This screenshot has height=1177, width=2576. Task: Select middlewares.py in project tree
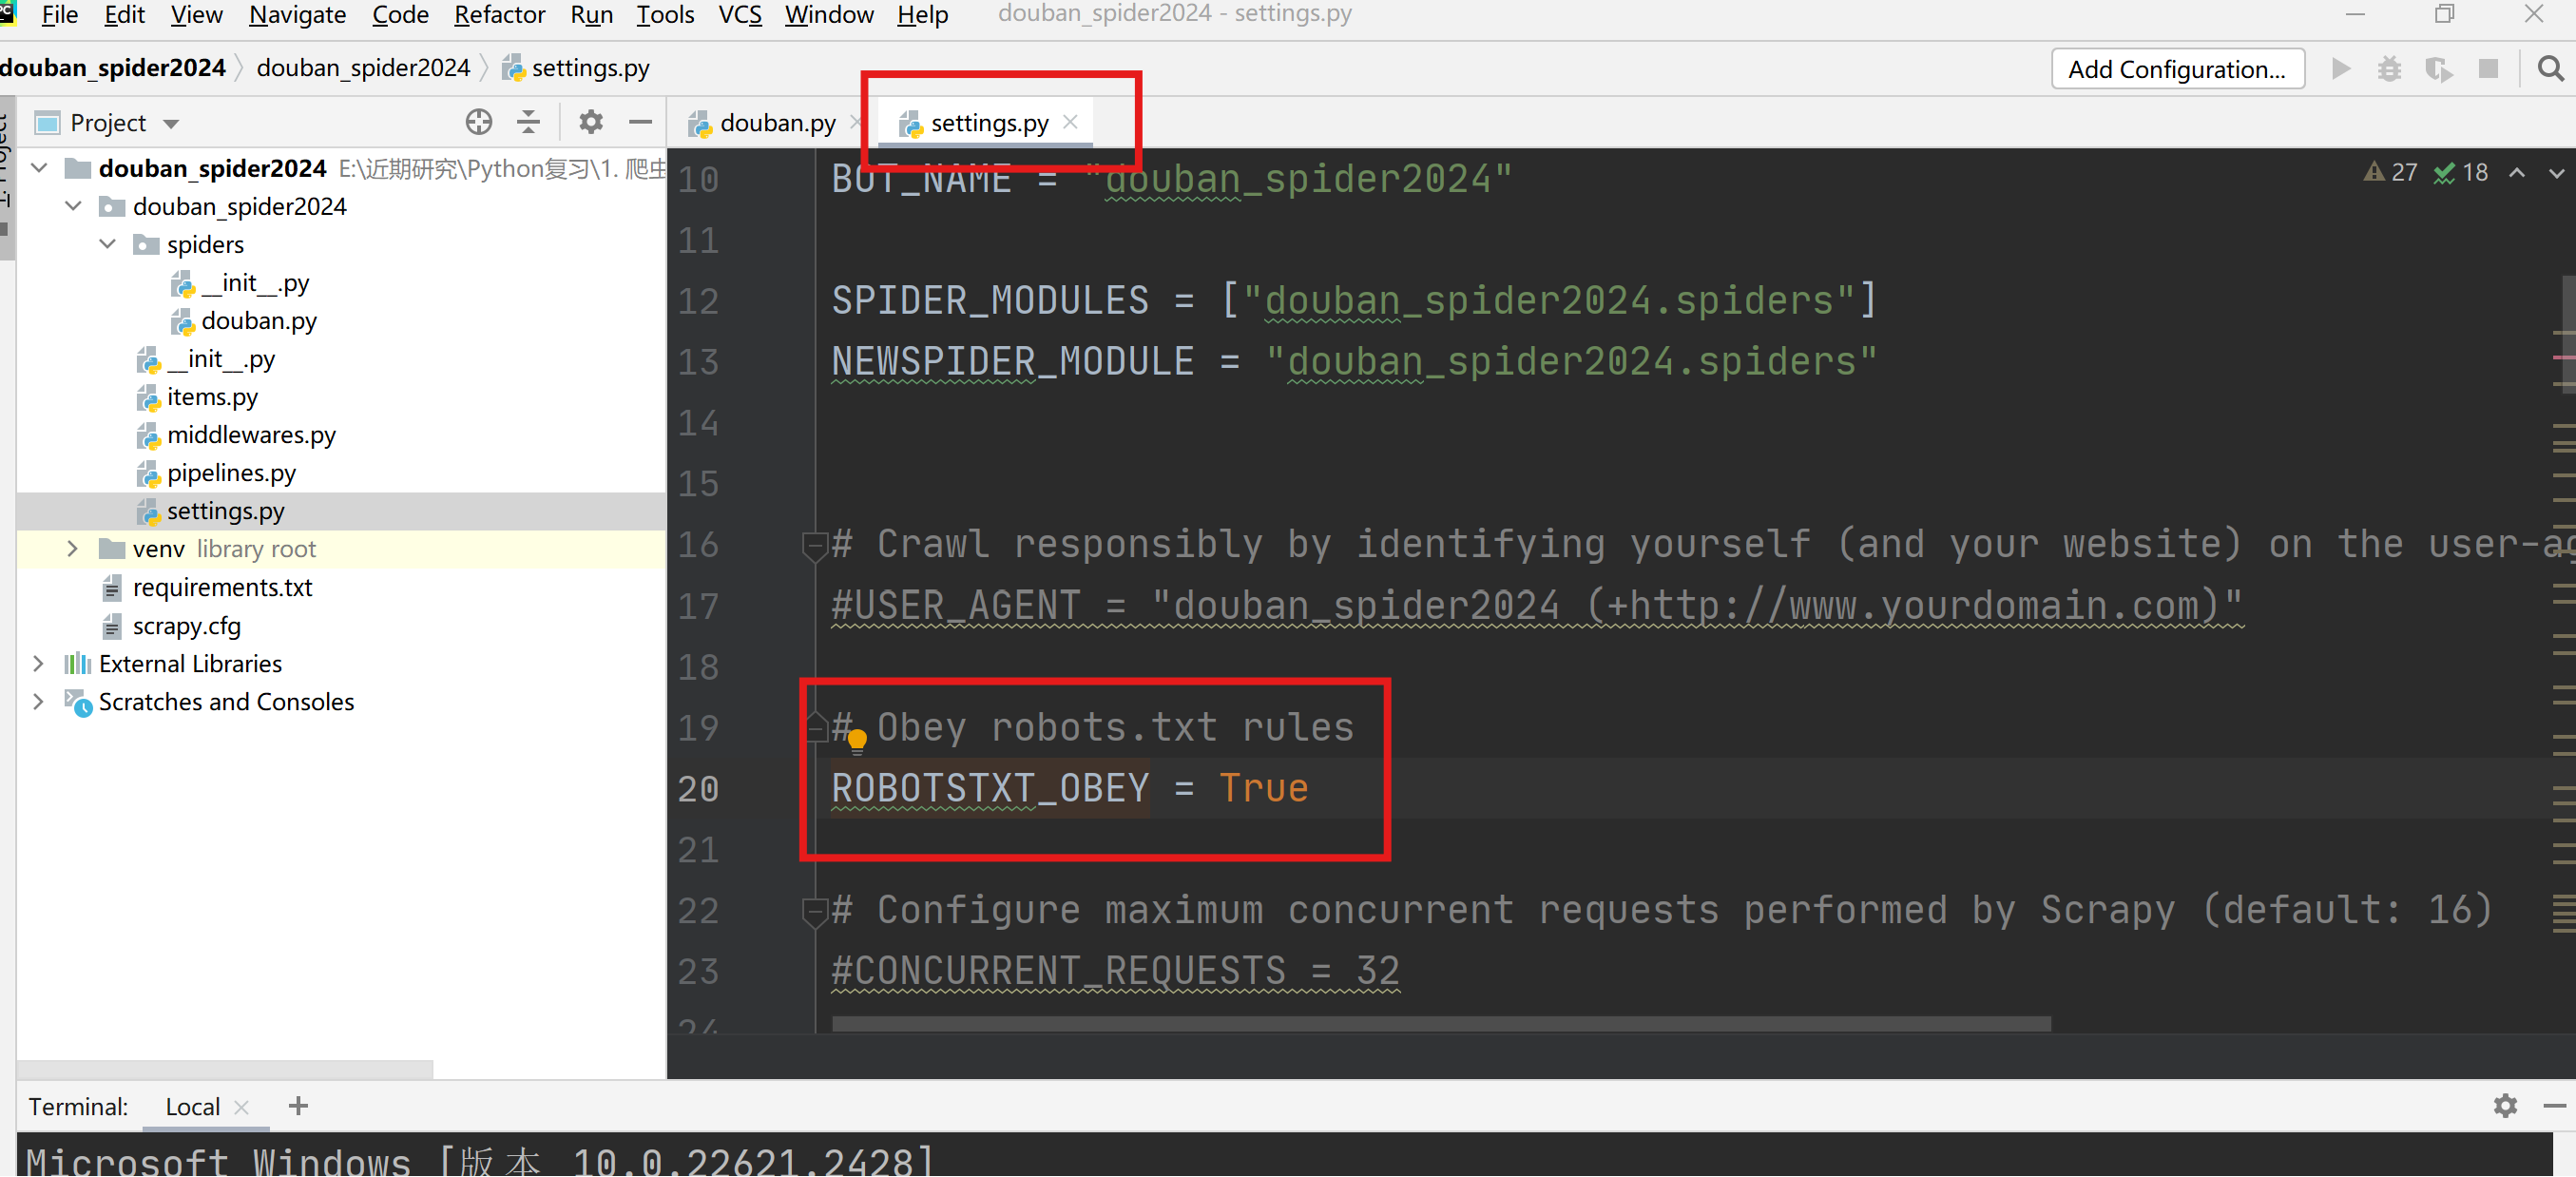click(x=251, y=435)
